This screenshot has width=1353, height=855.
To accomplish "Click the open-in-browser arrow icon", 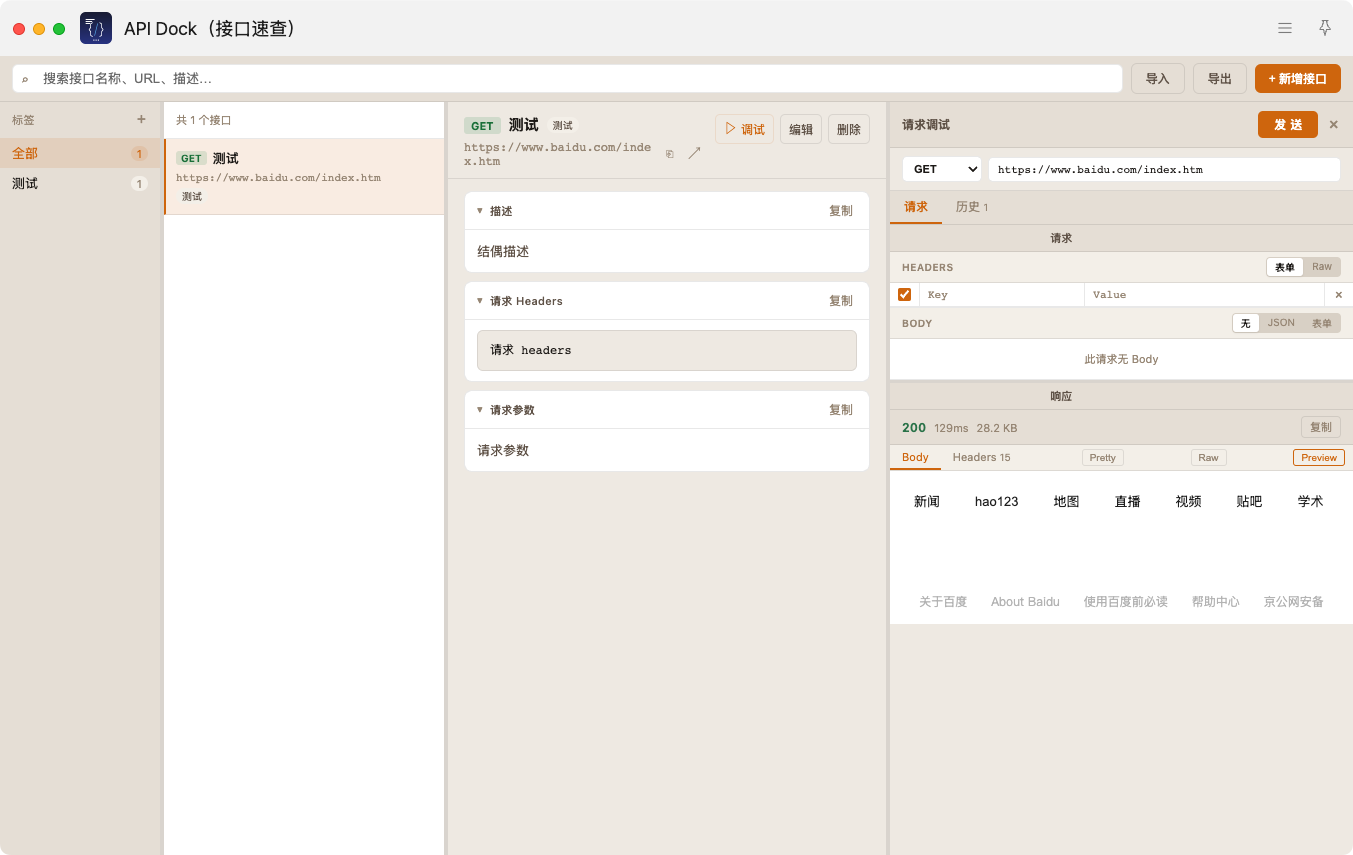I will 694,153.
